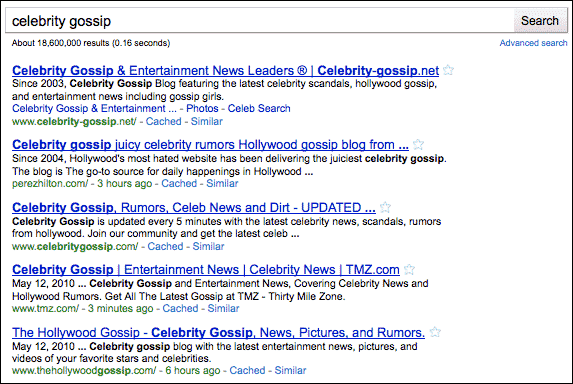573x384 pixels.
Task: Click the '3 hours ago' timestamp
Action: pyautogui.click(x=124, y=183)
